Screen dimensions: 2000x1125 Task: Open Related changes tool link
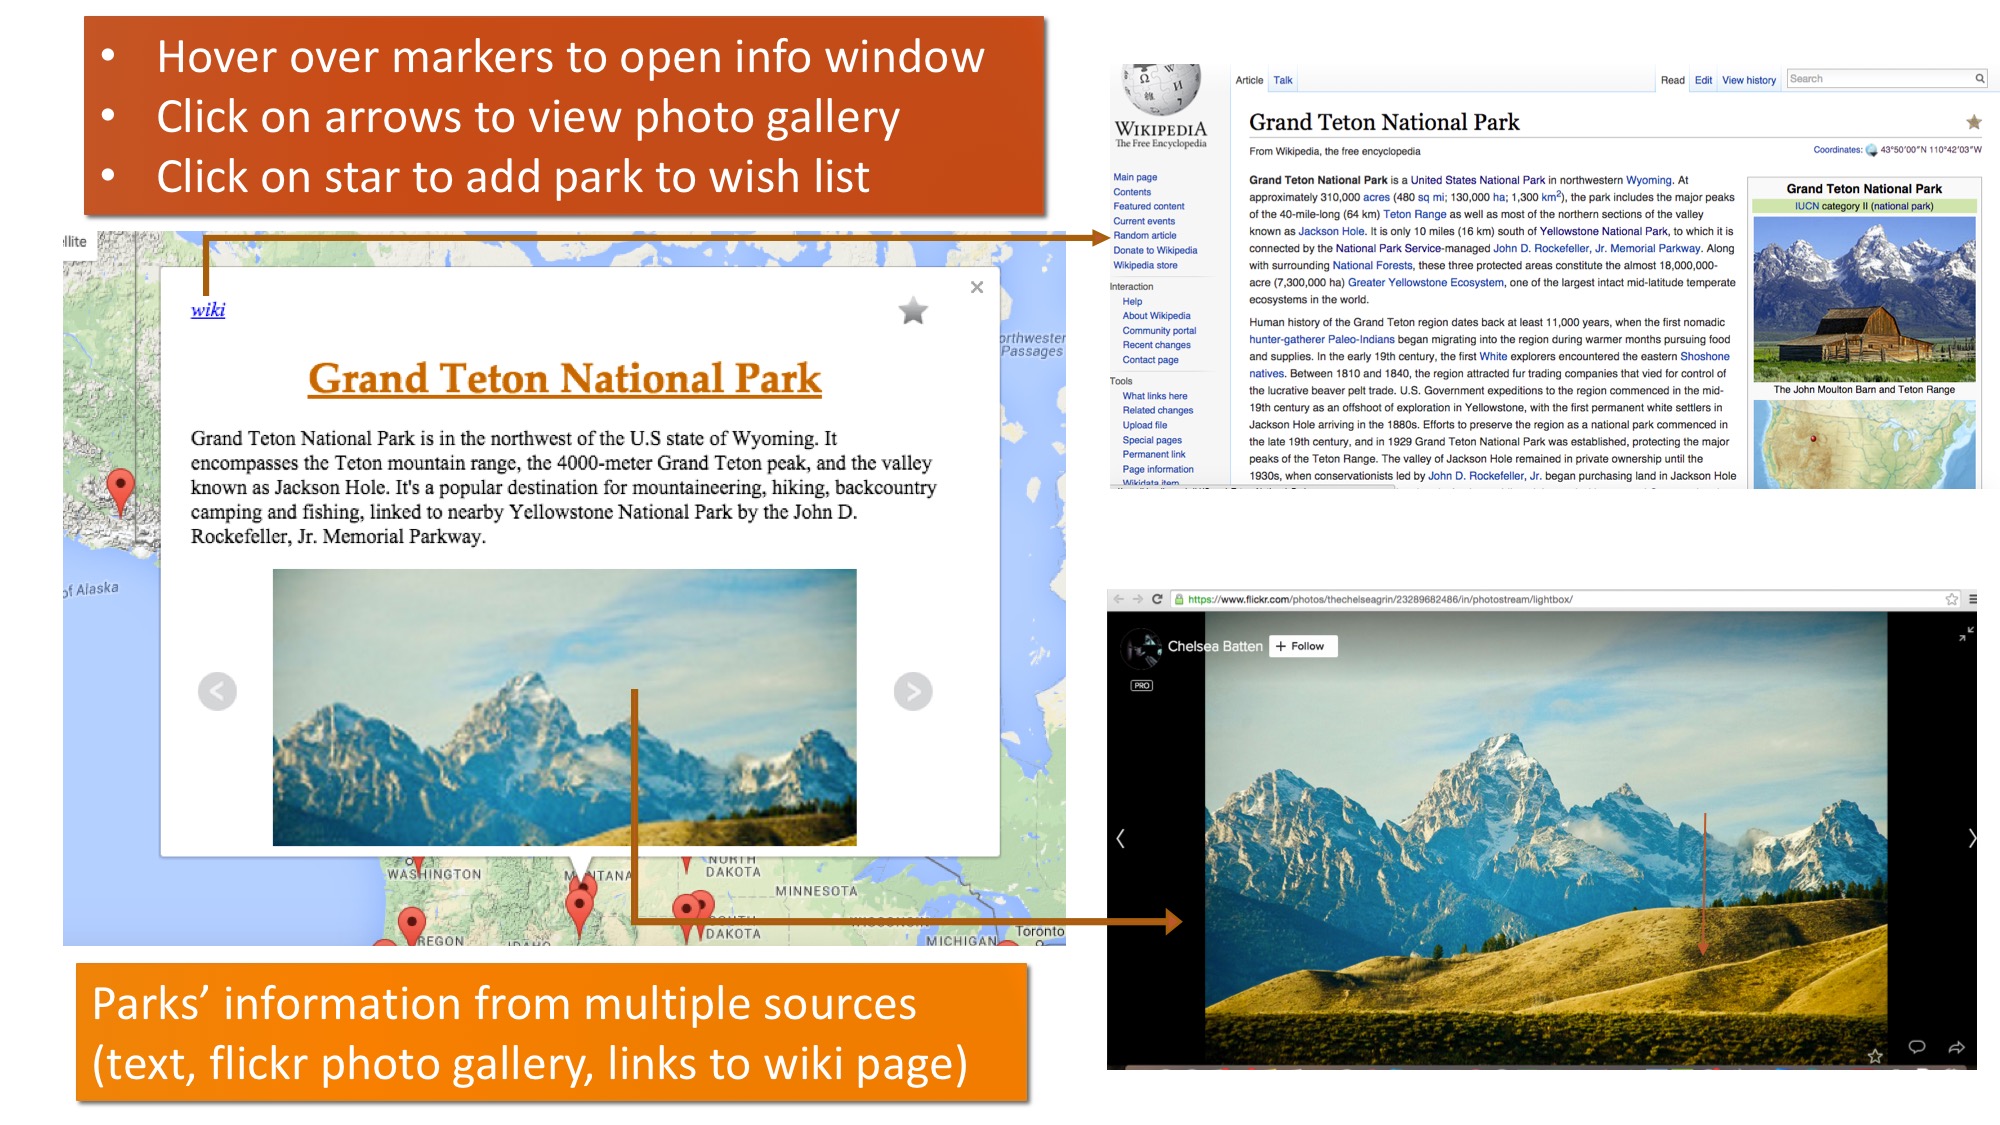click(1158, 410)
